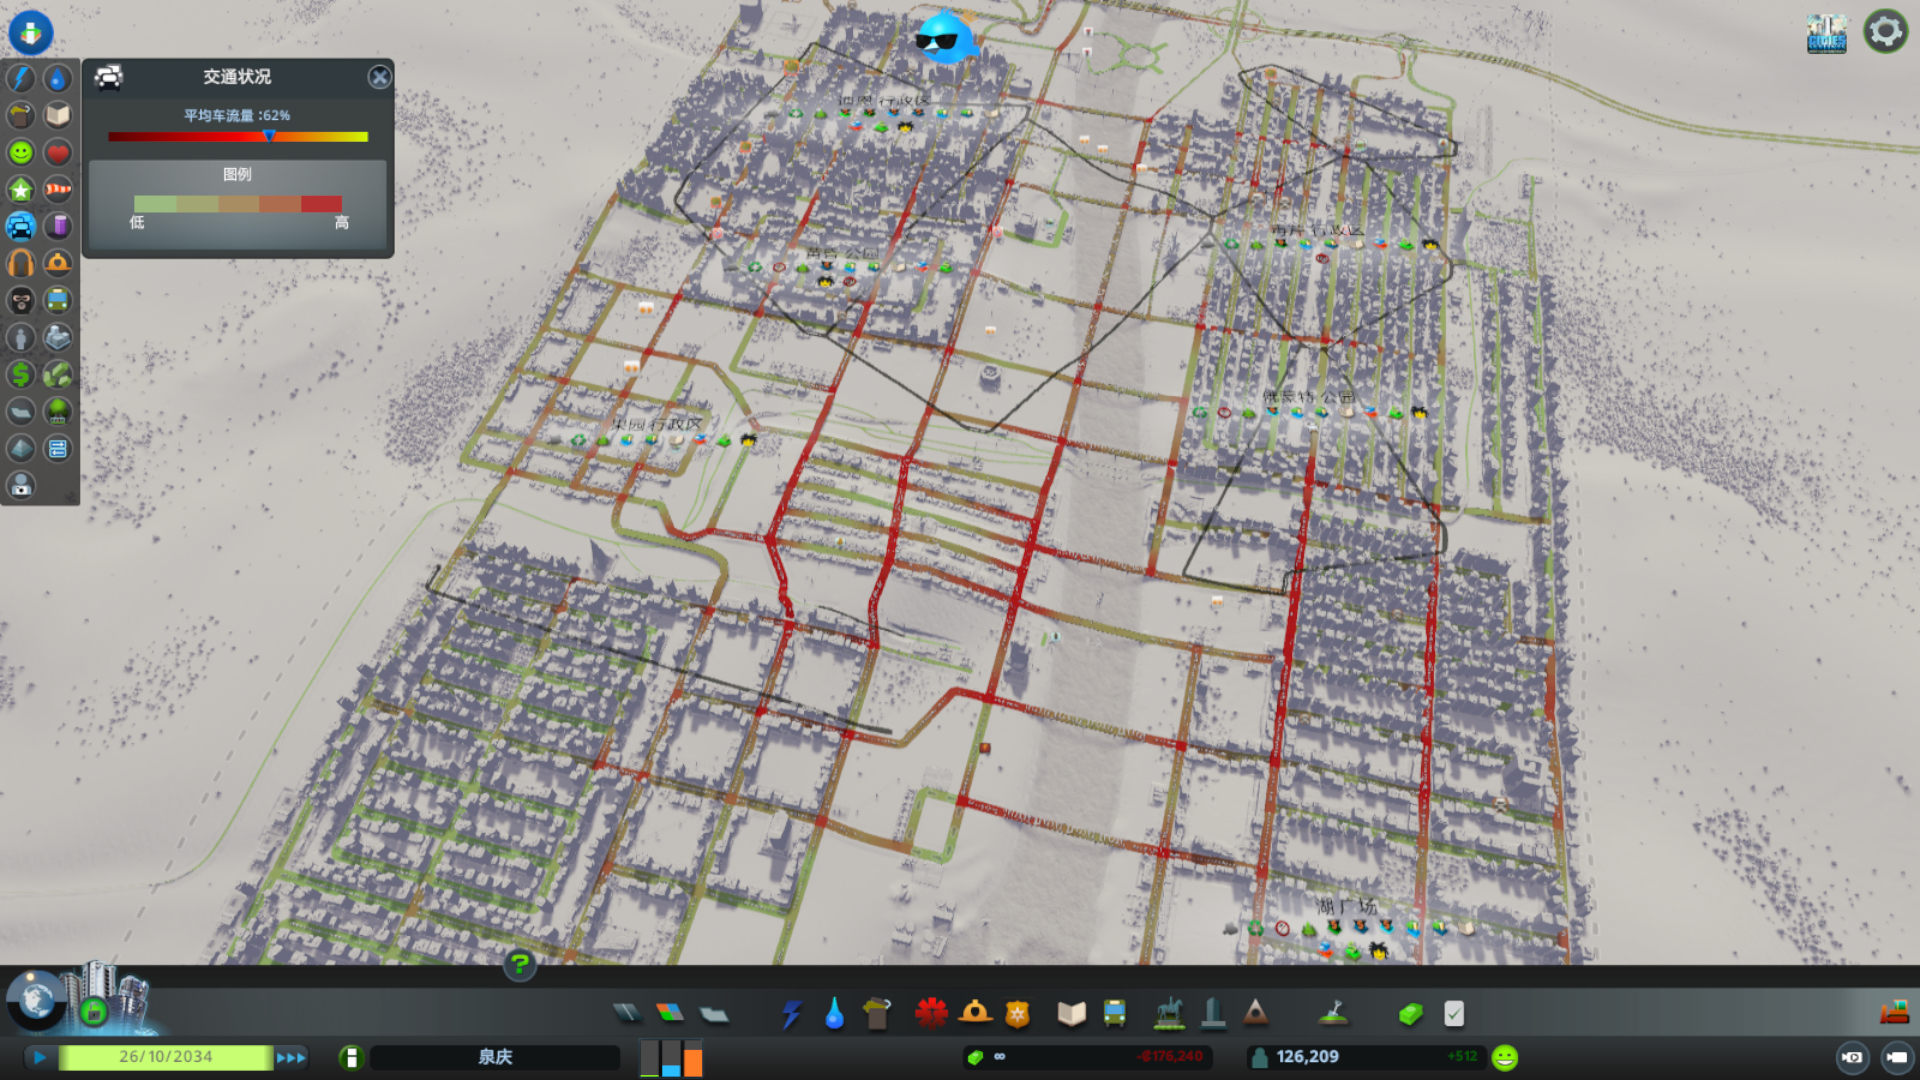Open the Policies checklist tab
Viewport: 1920px width, 1080px height.
coord(1454,1014)
